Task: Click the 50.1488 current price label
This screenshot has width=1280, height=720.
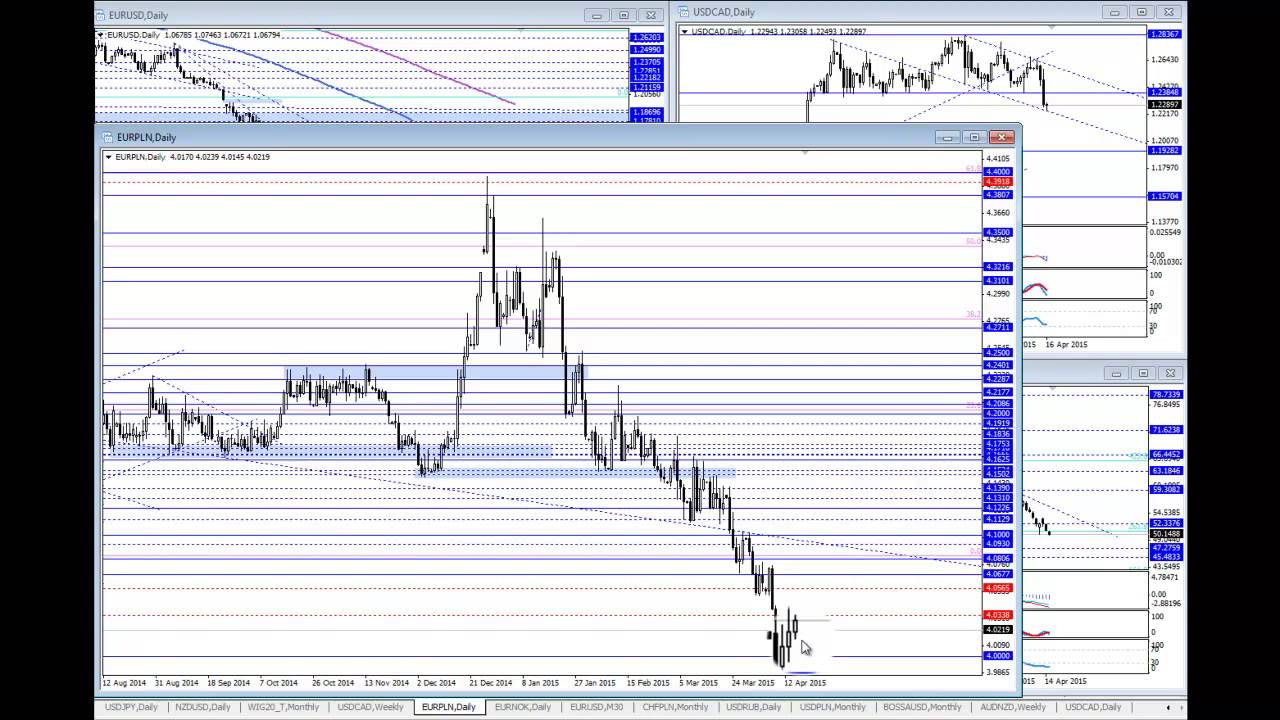Action: 1166,534
